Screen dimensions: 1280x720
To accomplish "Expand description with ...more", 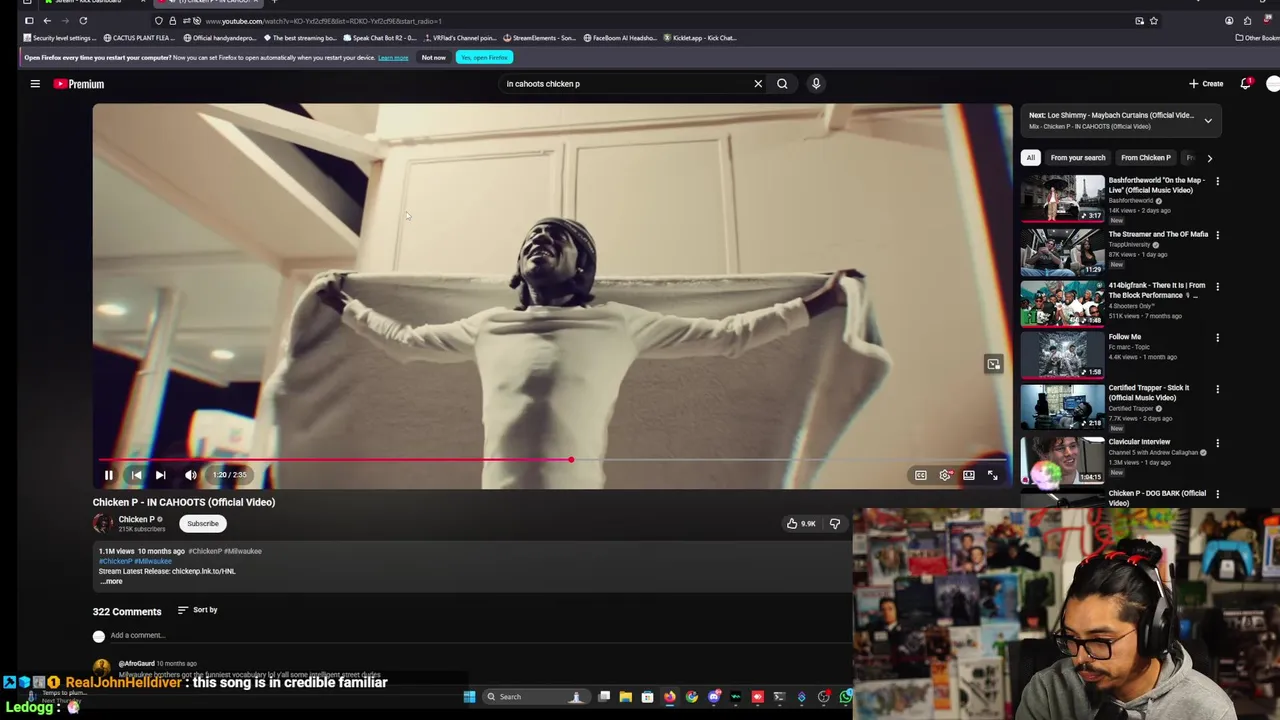I will coord(111,581).
